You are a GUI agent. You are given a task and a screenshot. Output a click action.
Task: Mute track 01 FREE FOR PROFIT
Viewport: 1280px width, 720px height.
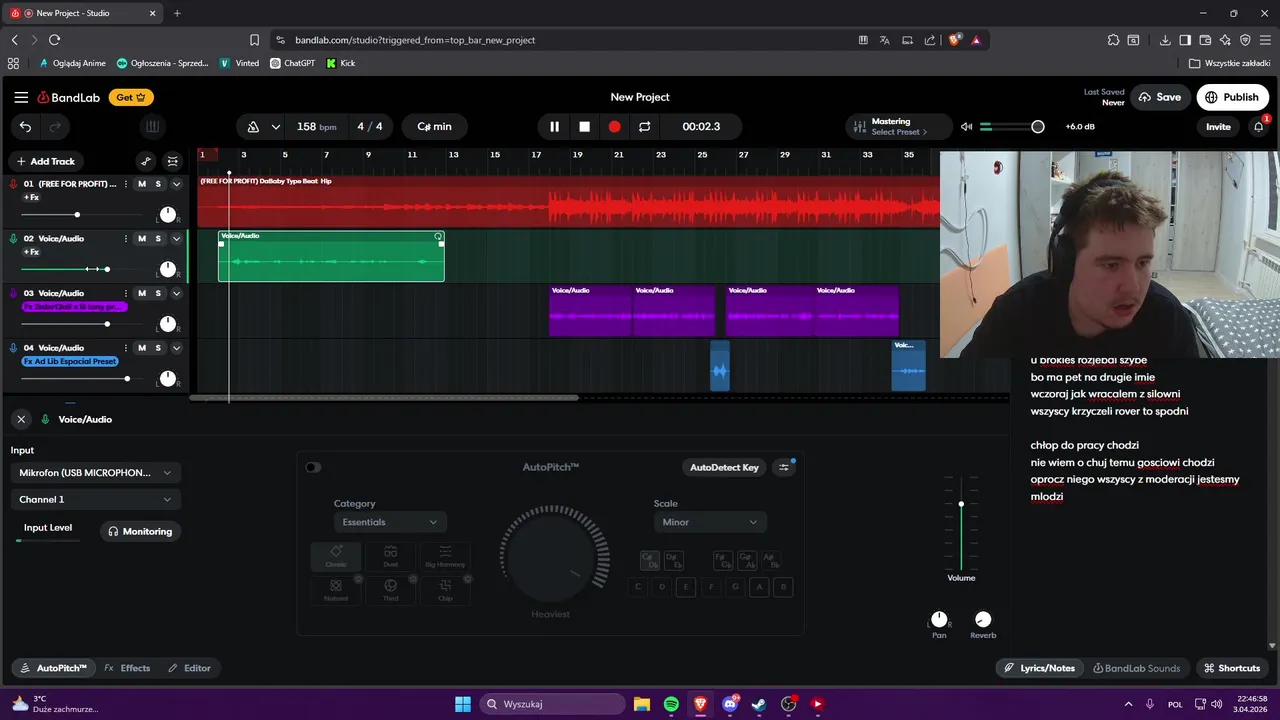click(142, 184)
